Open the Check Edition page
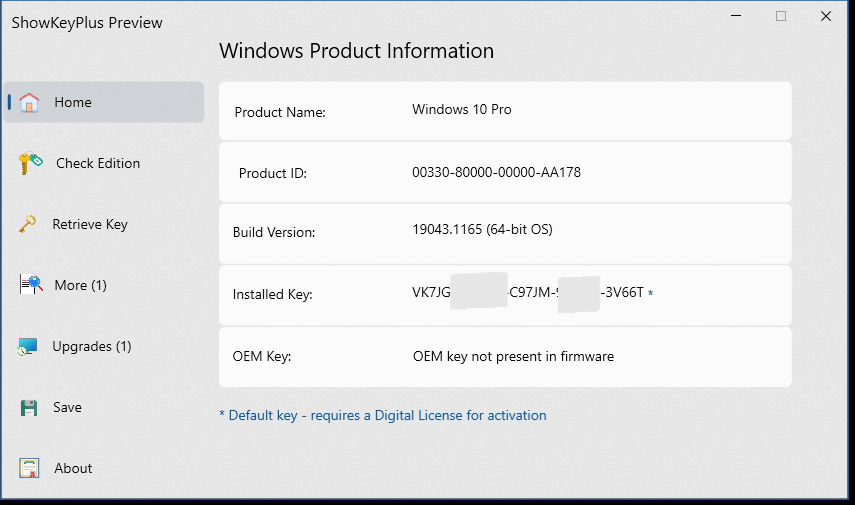Image resolution: width=855 pixels, height=505 pixels. click(x=98, y=163)
